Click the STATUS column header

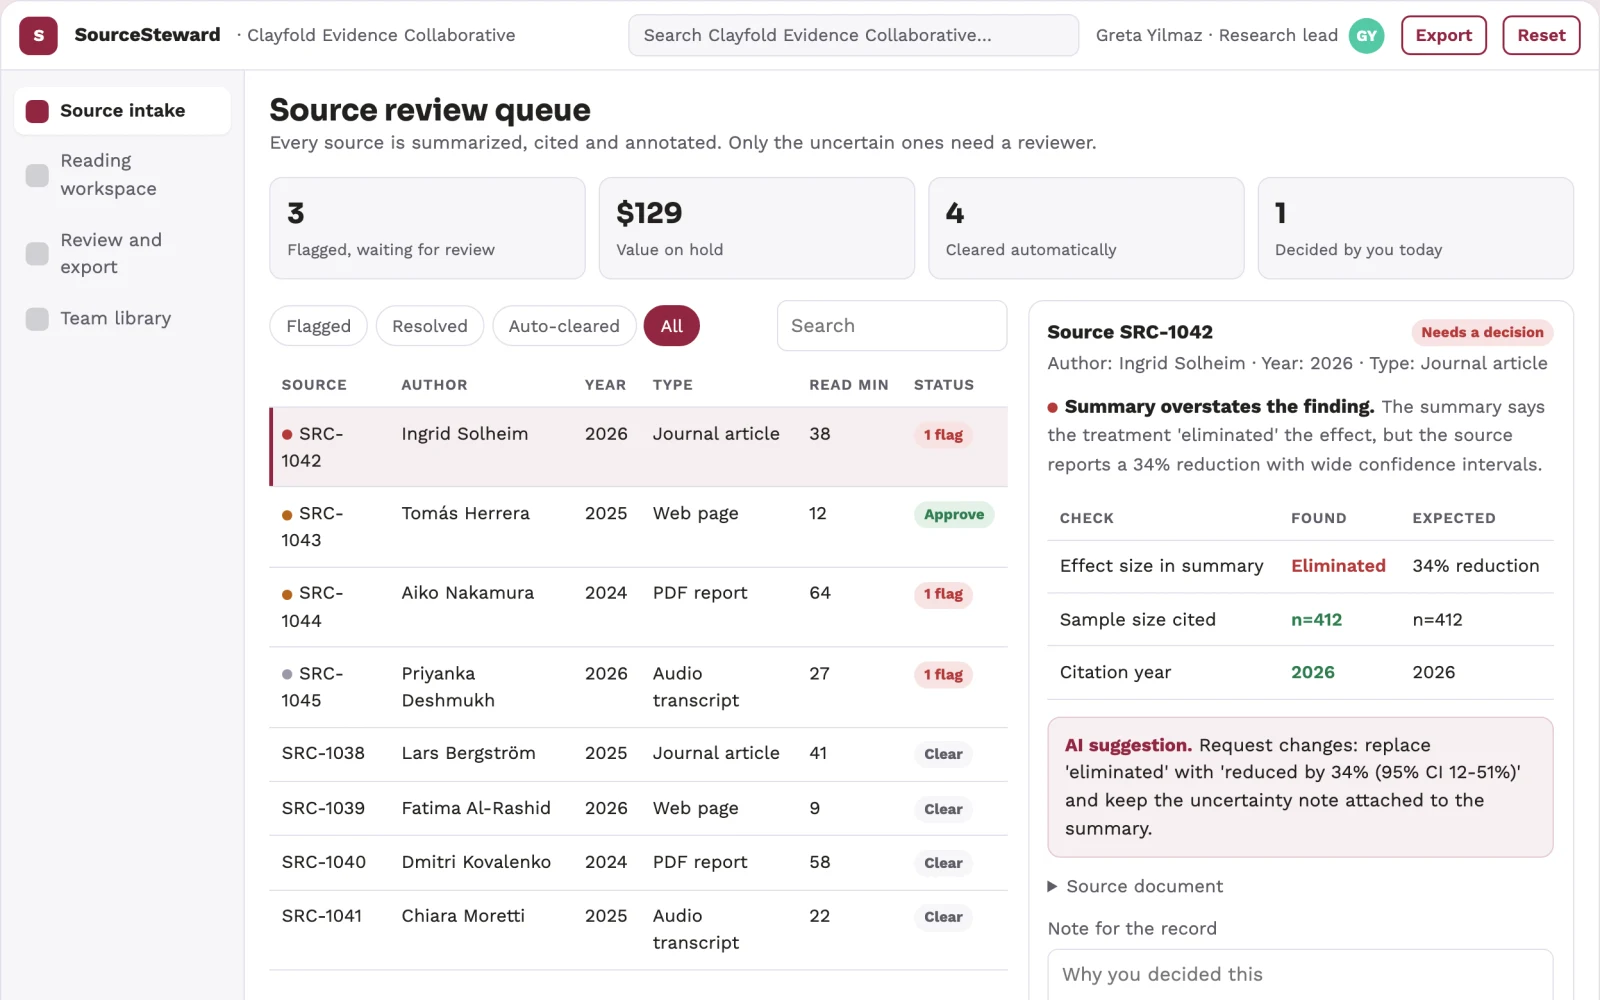tap(944, 385)
